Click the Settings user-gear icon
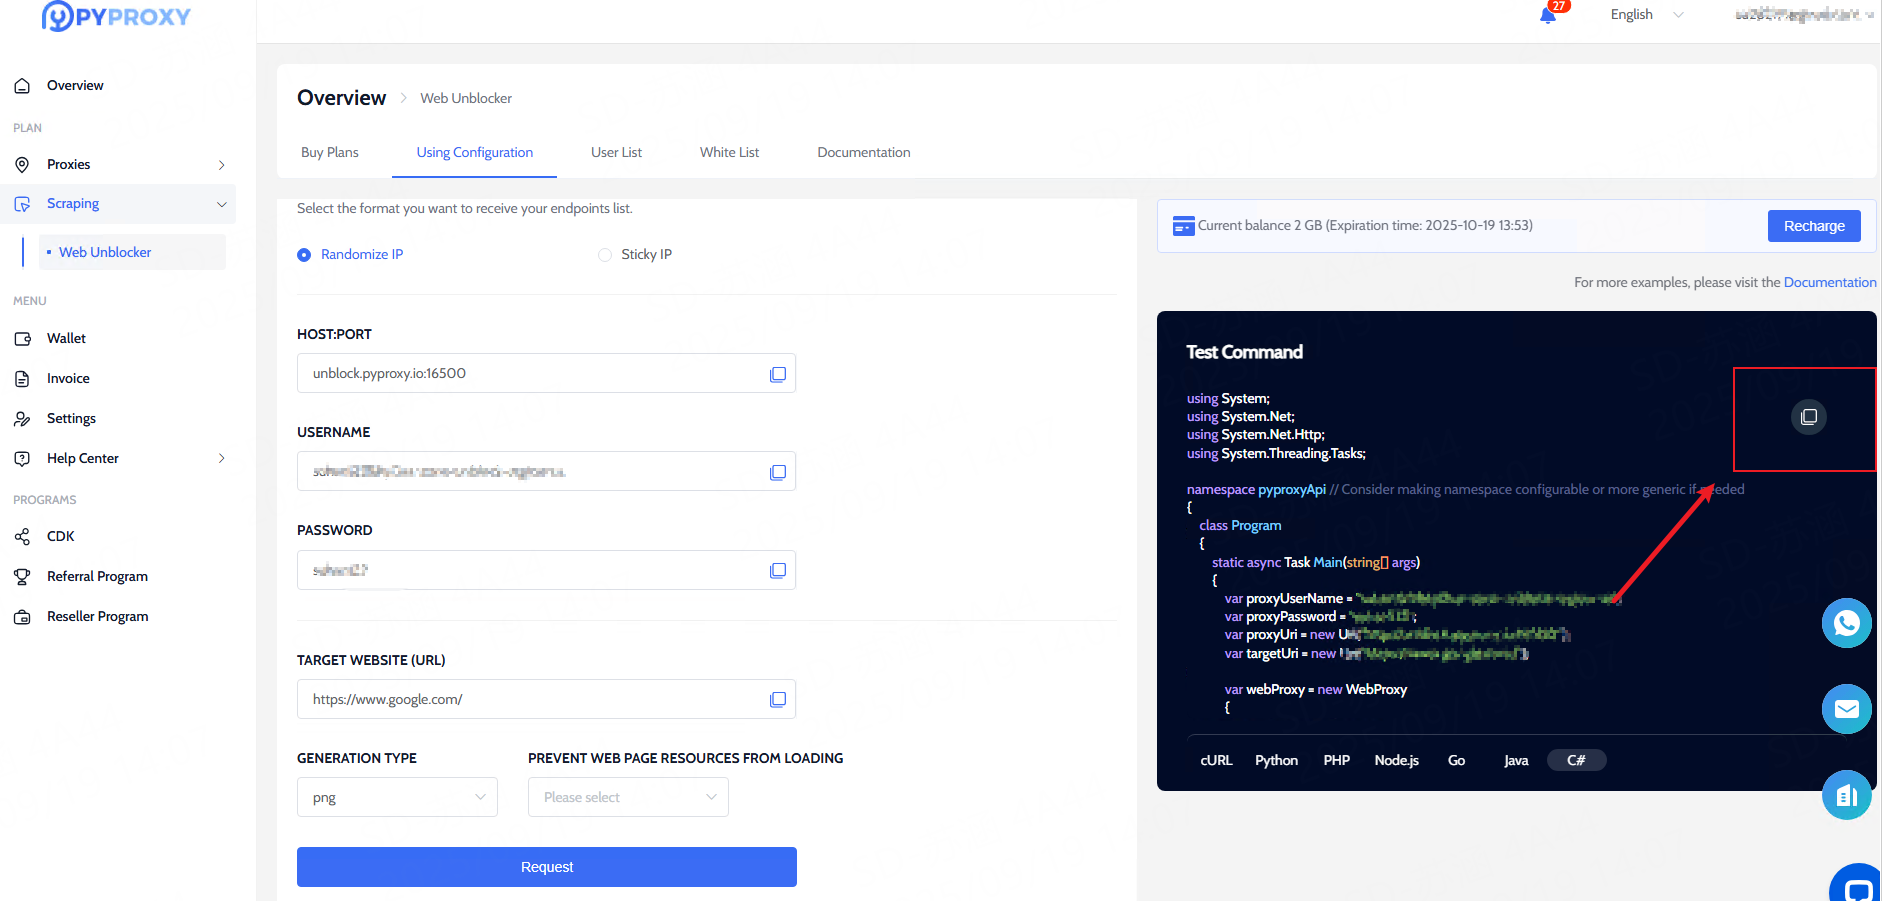Viewport: 1882px width, 901px height. click(22, 419)
